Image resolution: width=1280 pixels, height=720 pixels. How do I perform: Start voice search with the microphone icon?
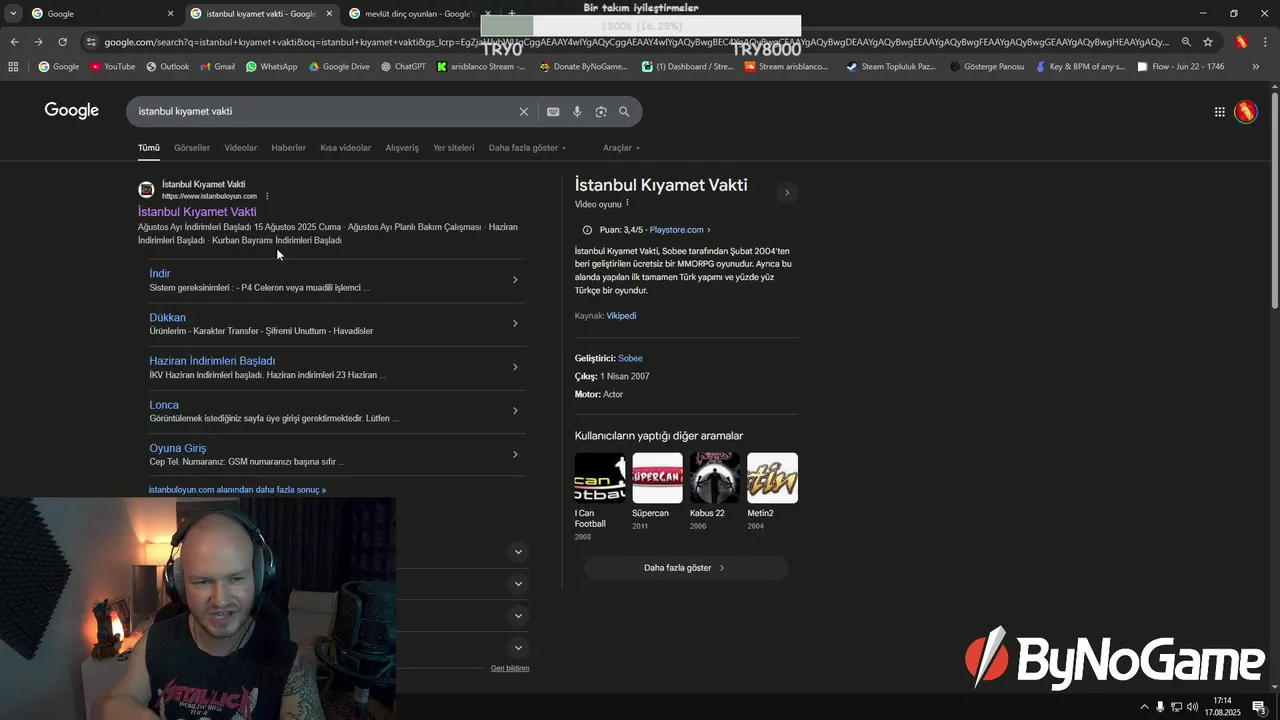point(577,112)
